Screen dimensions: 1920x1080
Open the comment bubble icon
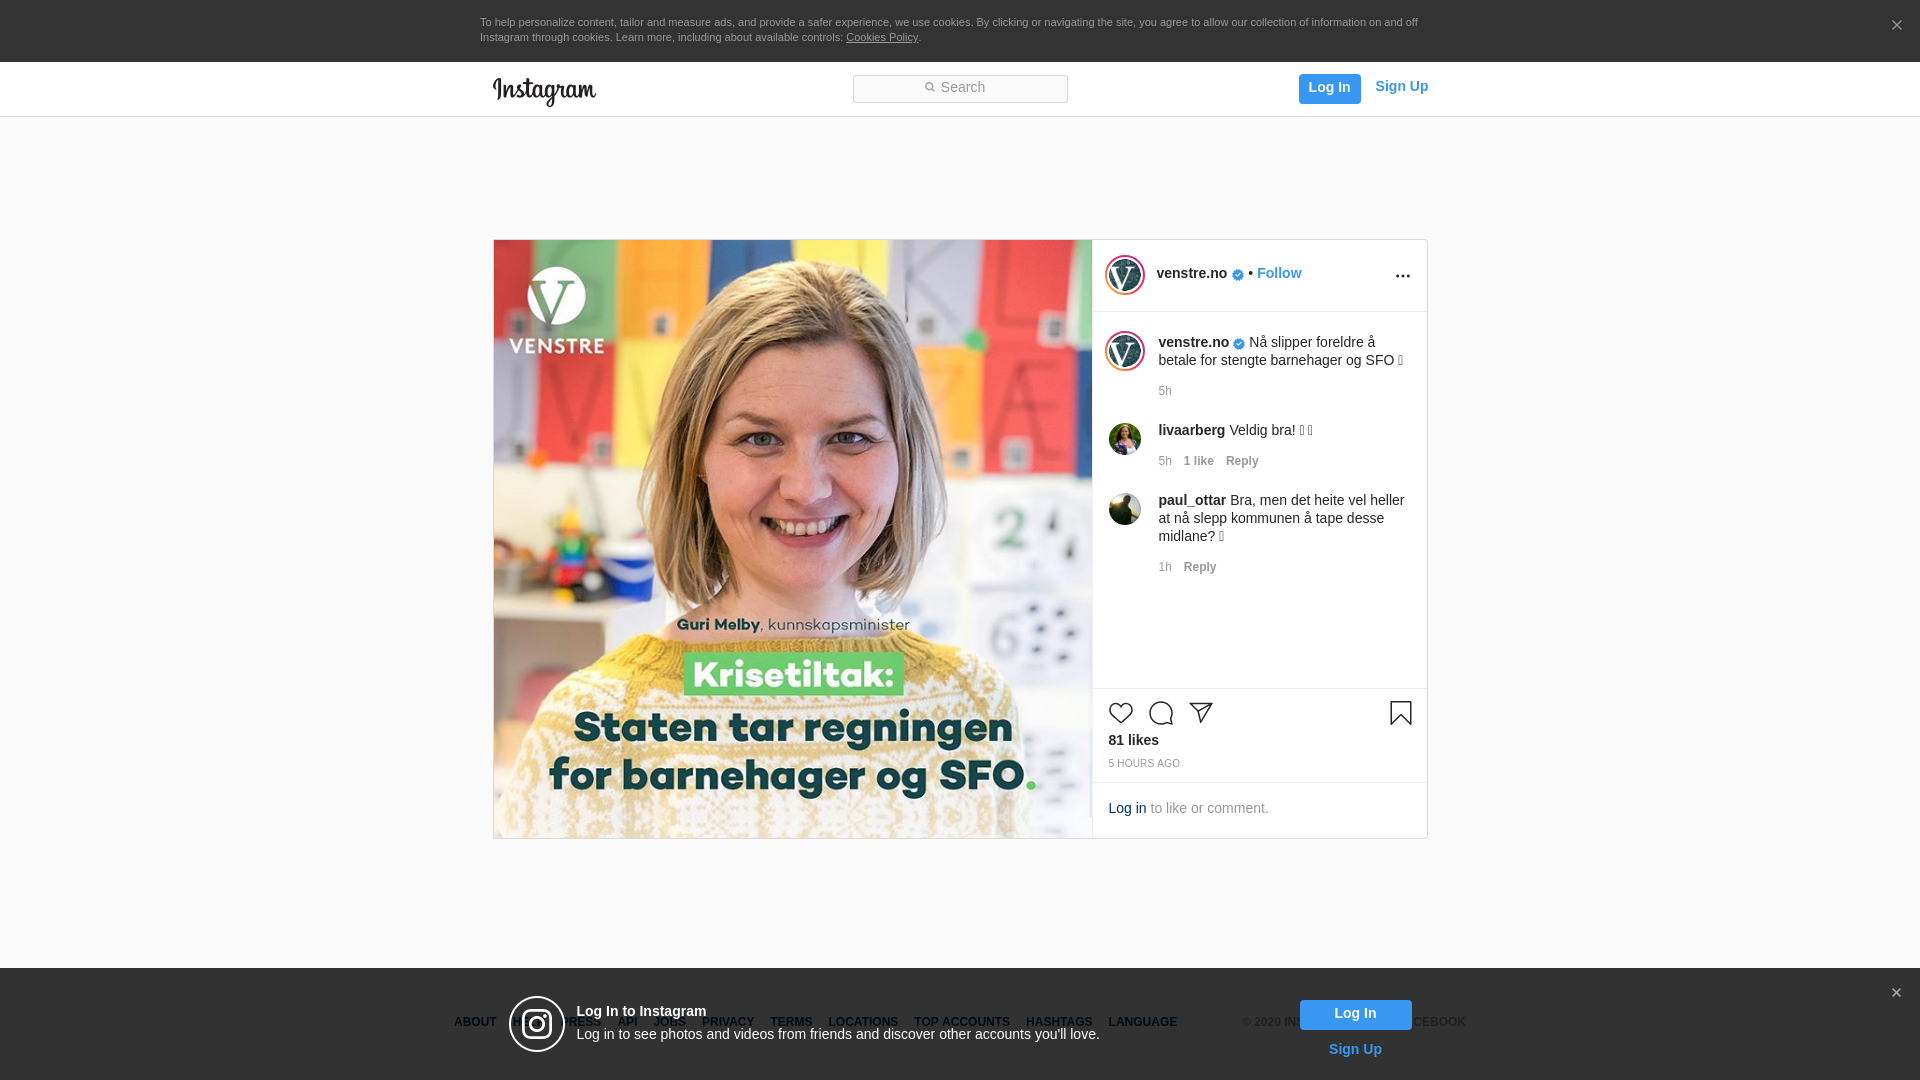1160,713
